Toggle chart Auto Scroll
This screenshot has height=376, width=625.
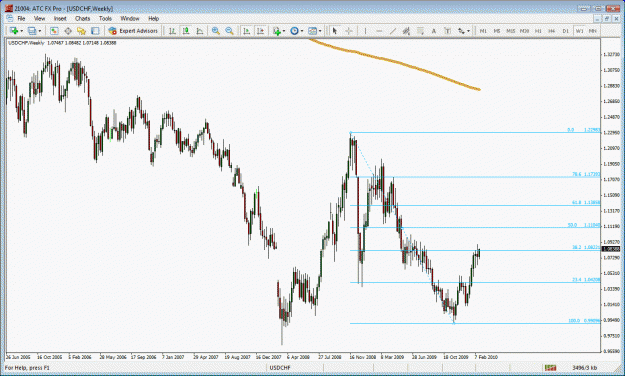click(247, 31)
